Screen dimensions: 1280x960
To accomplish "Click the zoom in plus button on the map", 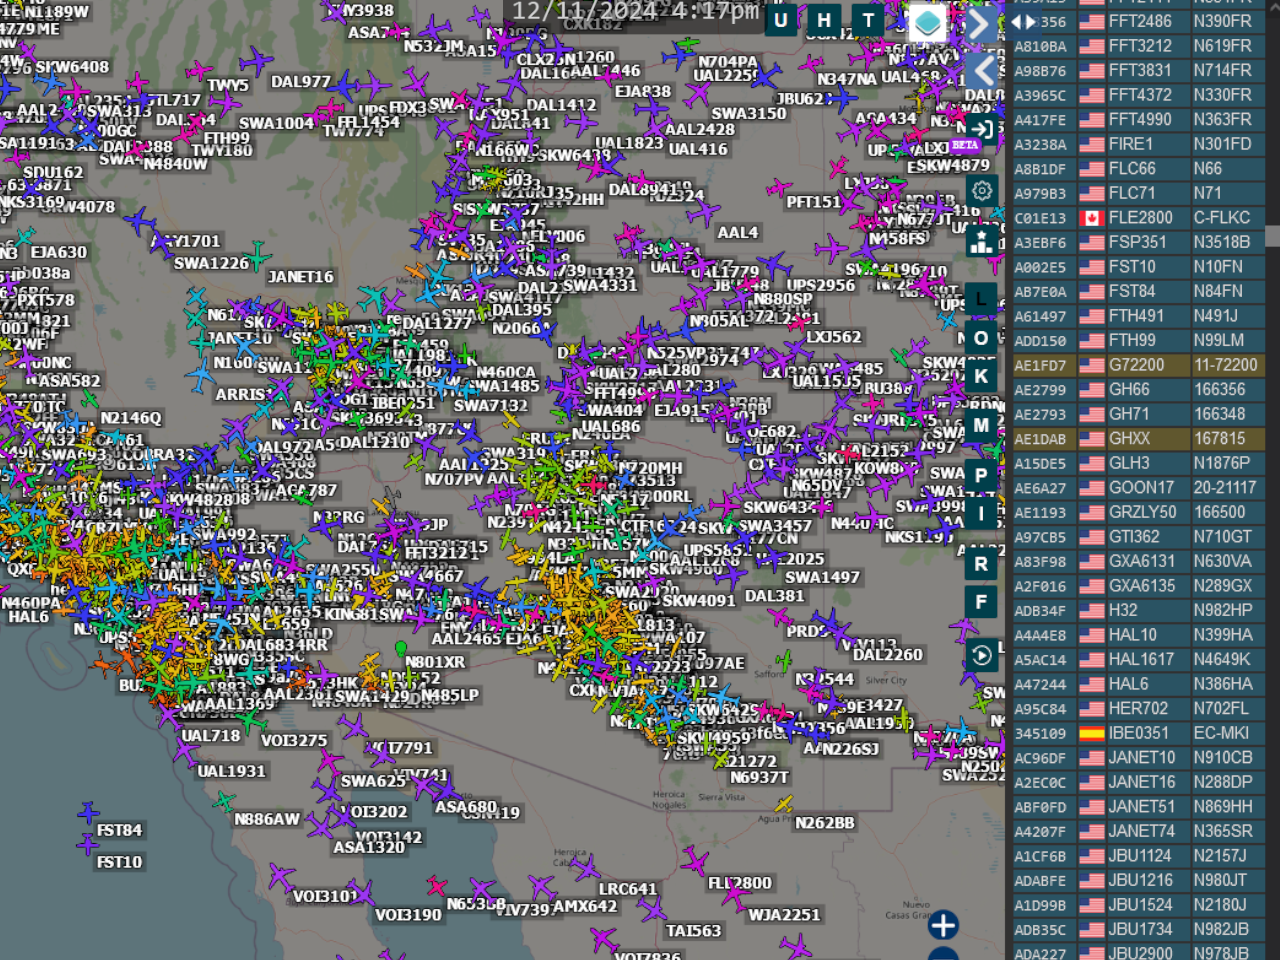I will 943,925.
